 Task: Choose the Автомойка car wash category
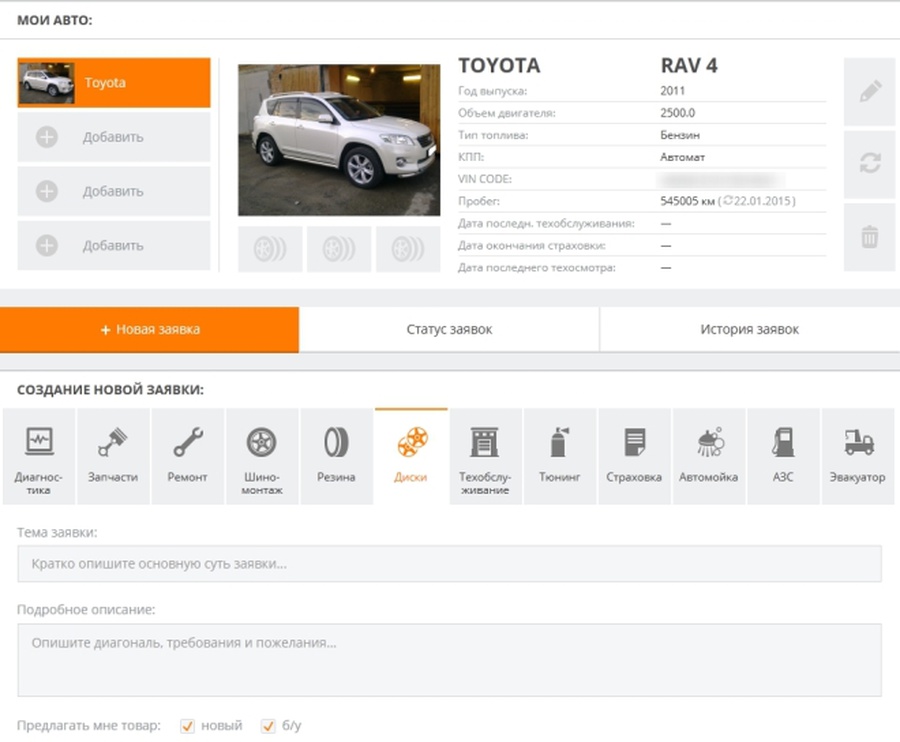click(x=708, y=456)
